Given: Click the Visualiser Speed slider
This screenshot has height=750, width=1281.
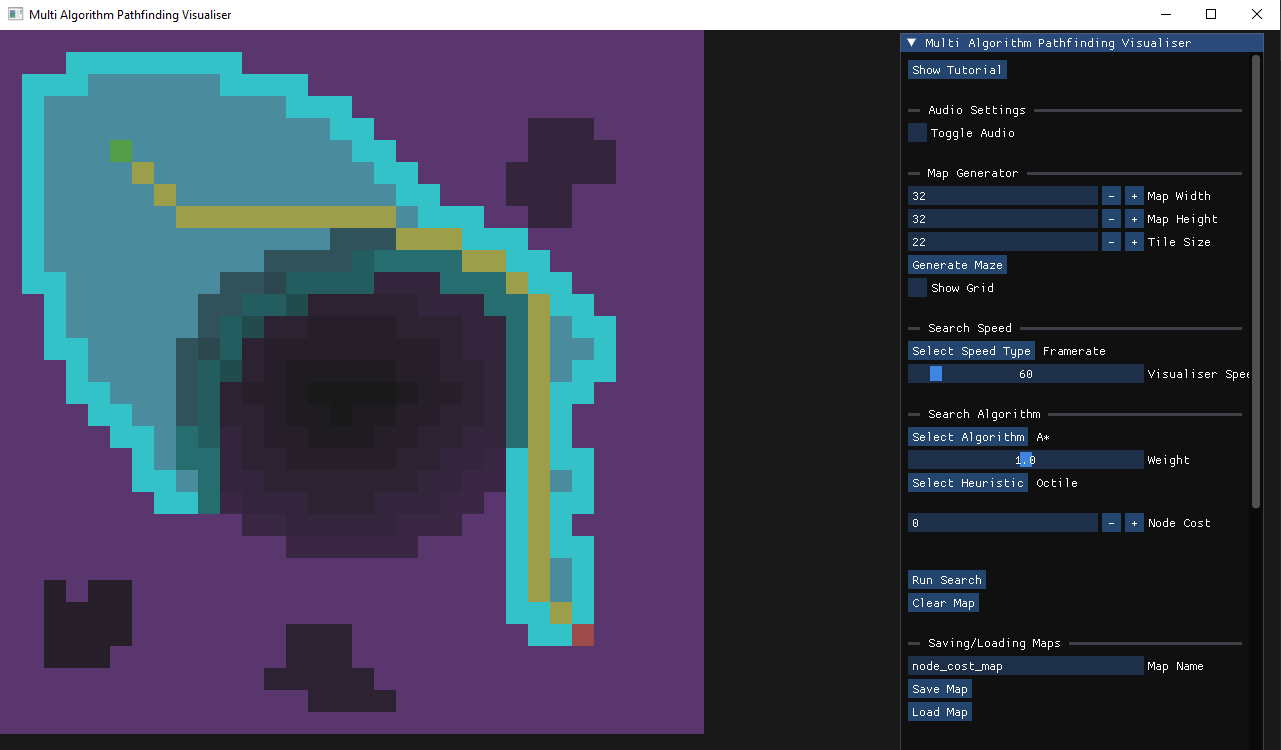Looking at the screenshot, I should [1025, 374].
